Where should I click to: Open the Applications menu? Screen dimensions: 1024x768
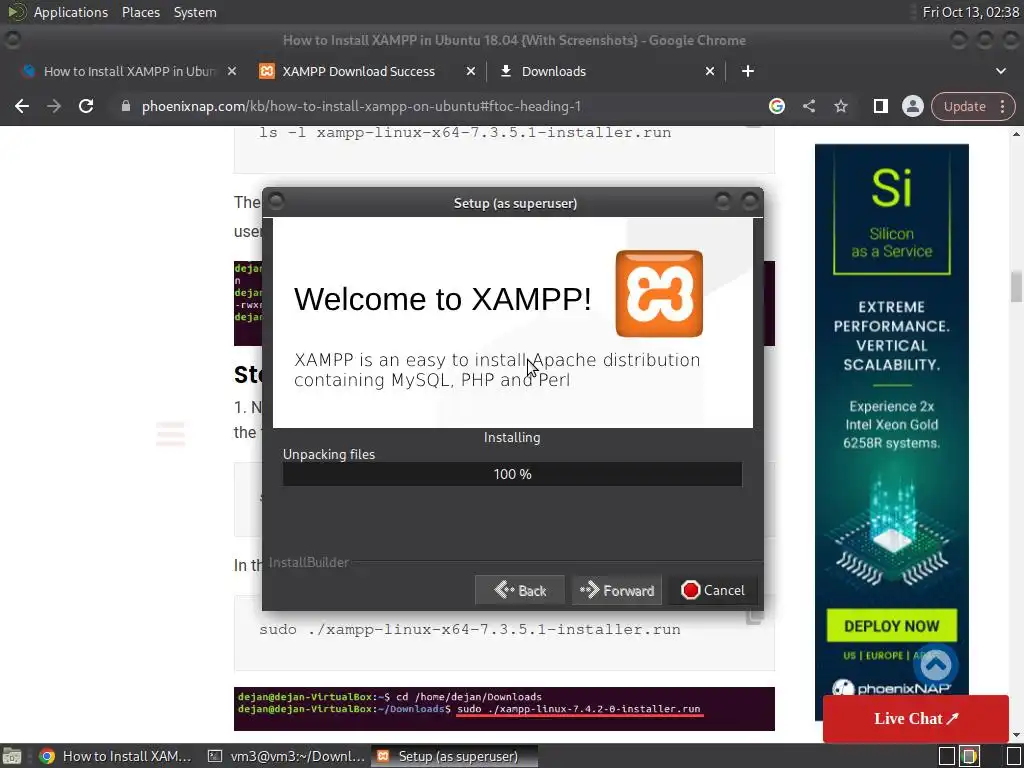71,12
